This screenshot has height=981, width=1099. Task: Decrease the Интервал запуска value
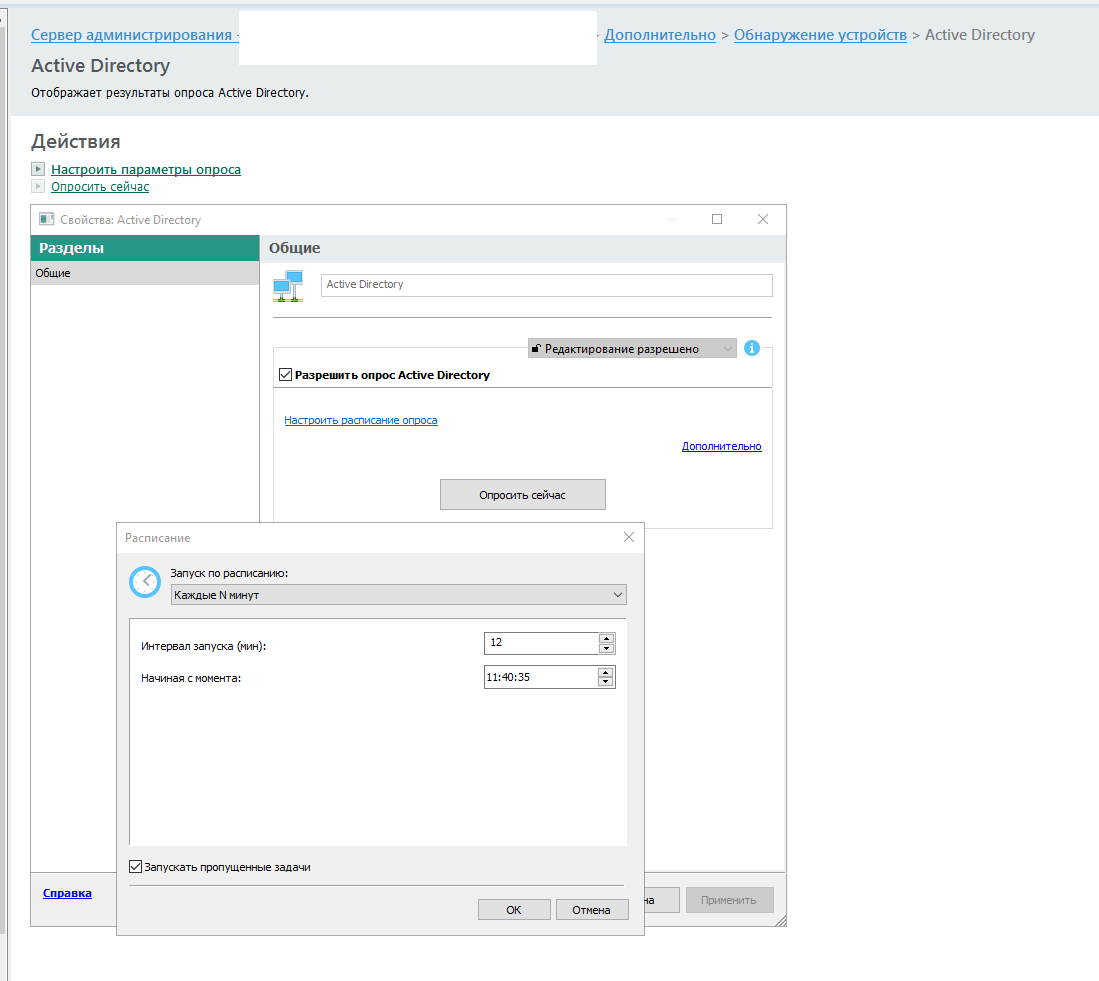click(606, 648)
